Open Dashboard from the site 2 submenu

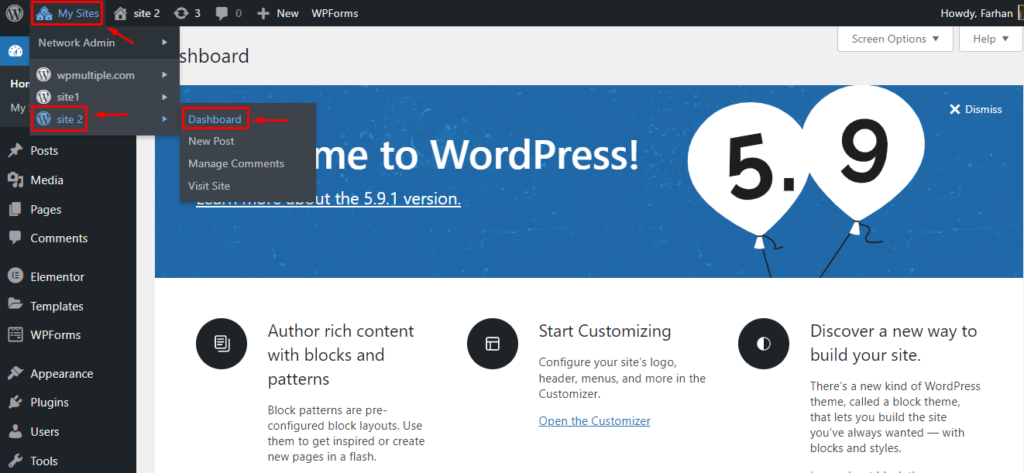click(x=215, y=120)
